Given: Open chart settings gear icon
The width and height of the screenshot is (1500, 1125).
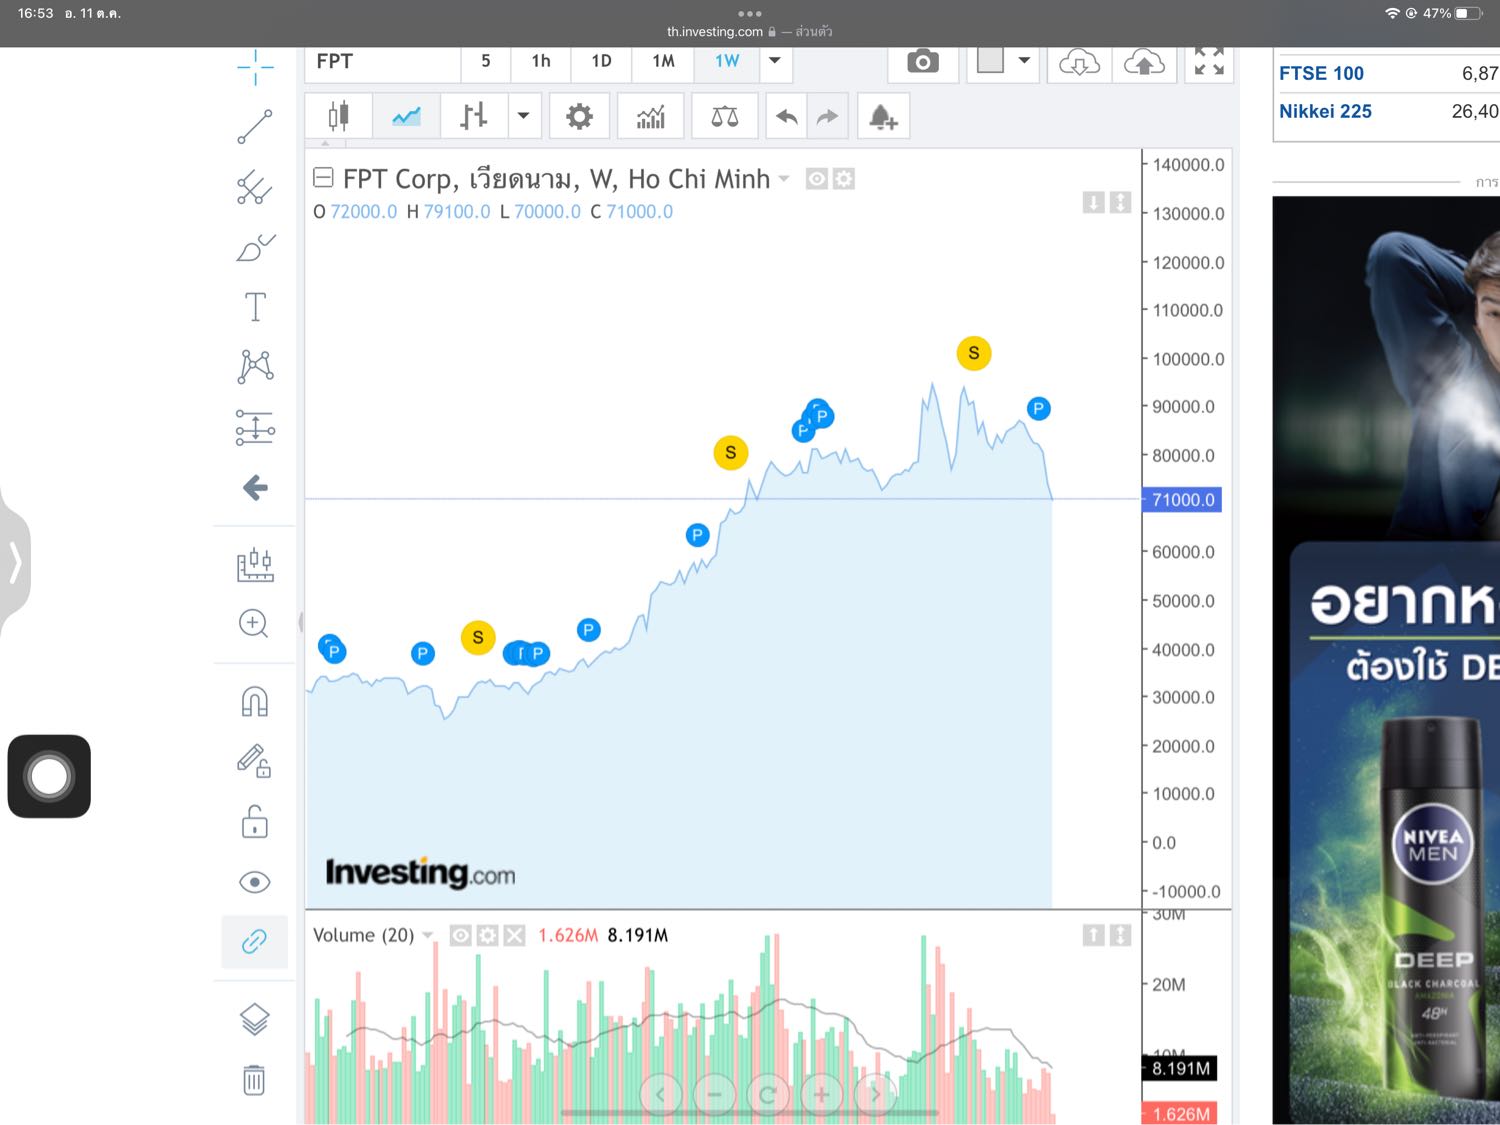Looking at the screenshot, I should 579,117.
